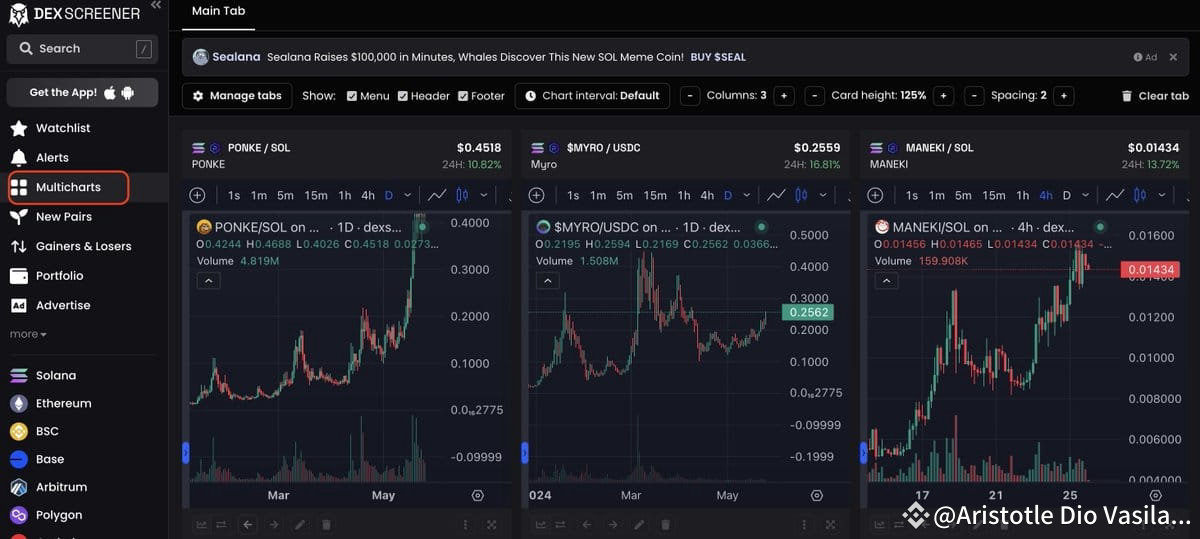Increase the Spacing value
Image resolution: width=1200 pixels, height=539 pixels.
[1064, 96]
